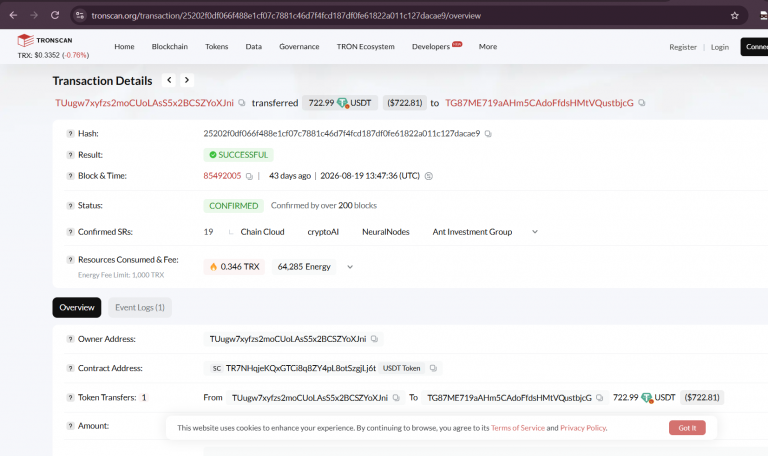Click the cryptoAI SR name

323,232
